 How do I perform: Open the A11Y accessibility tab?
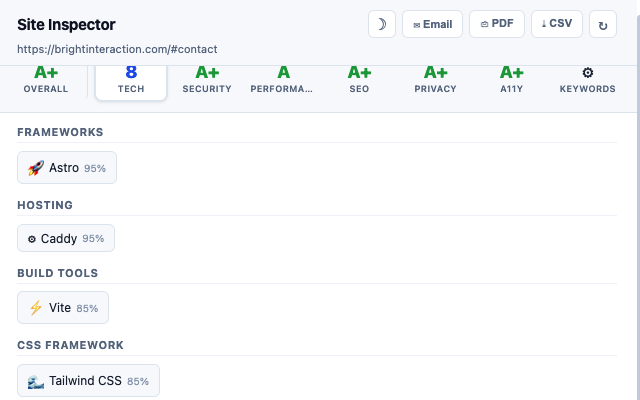[511, 80]
